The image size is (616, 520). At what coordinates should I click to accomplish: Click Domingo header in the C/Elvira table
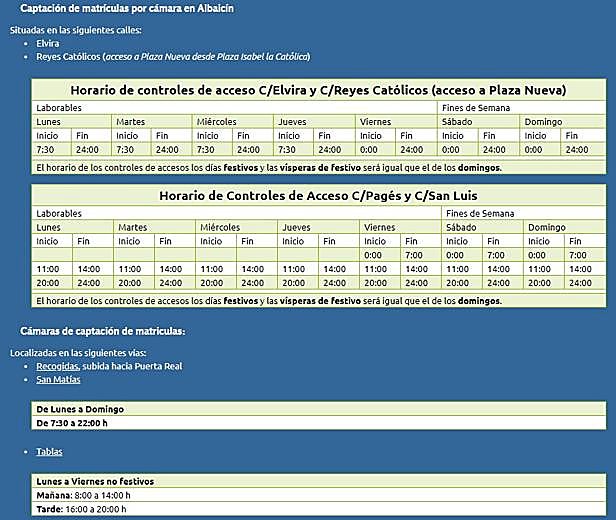click(x=544, y=121)
